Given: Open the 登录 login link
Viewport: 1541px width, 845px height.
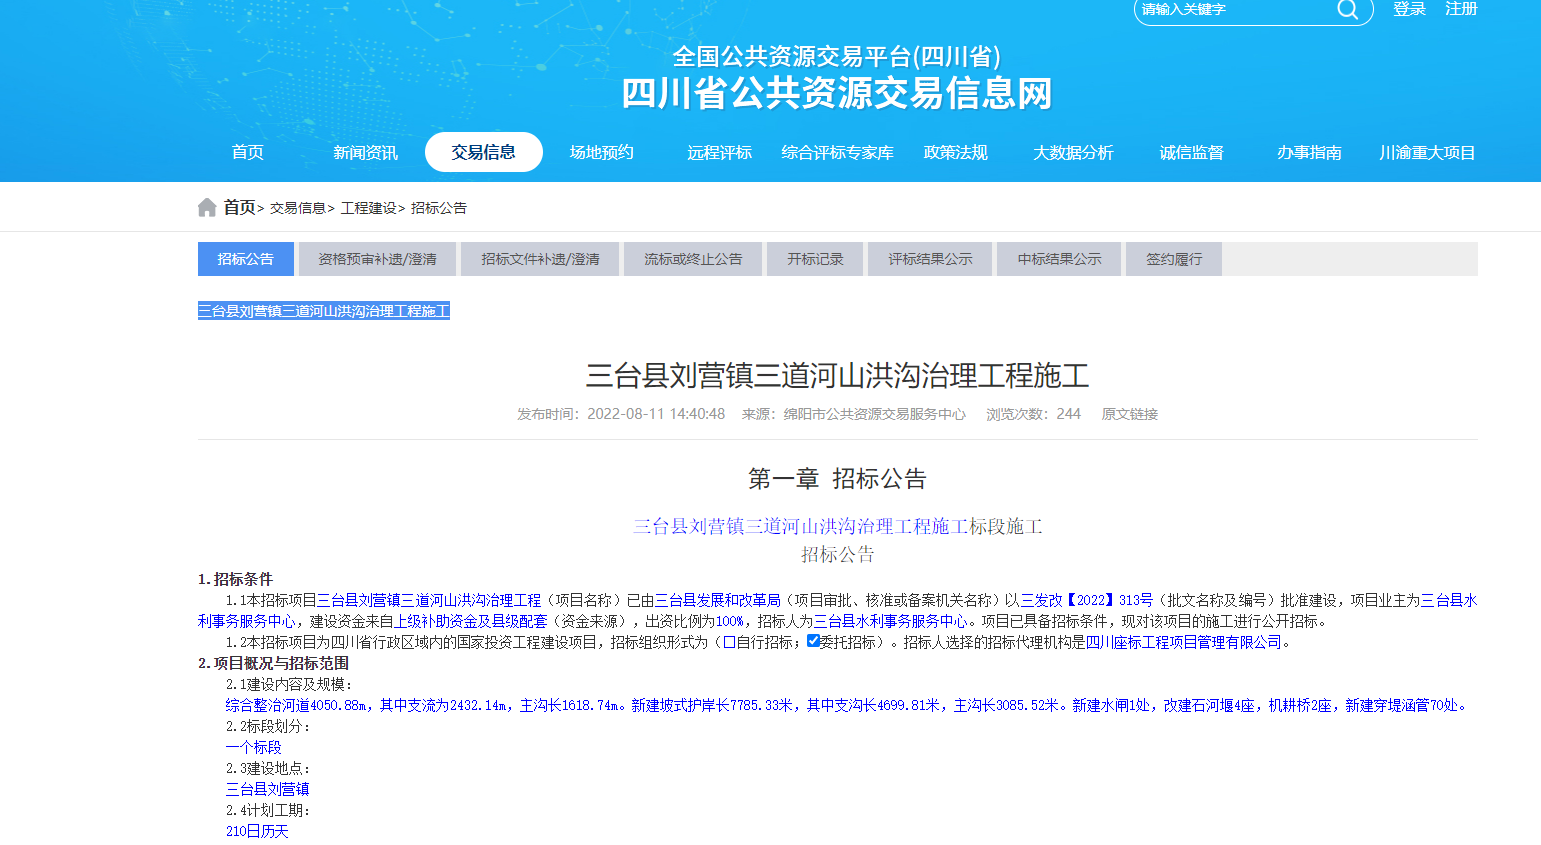Looking at the screenshot, I should click(x=1409, y=9).
